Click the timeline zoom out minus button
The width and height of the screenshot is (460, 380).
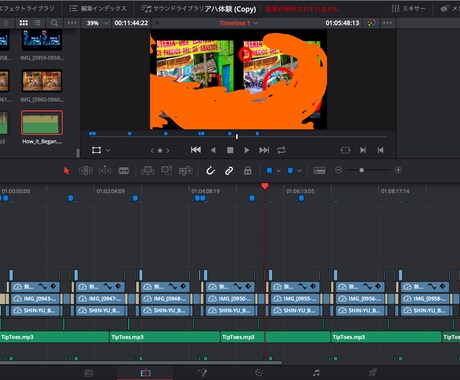339,170
